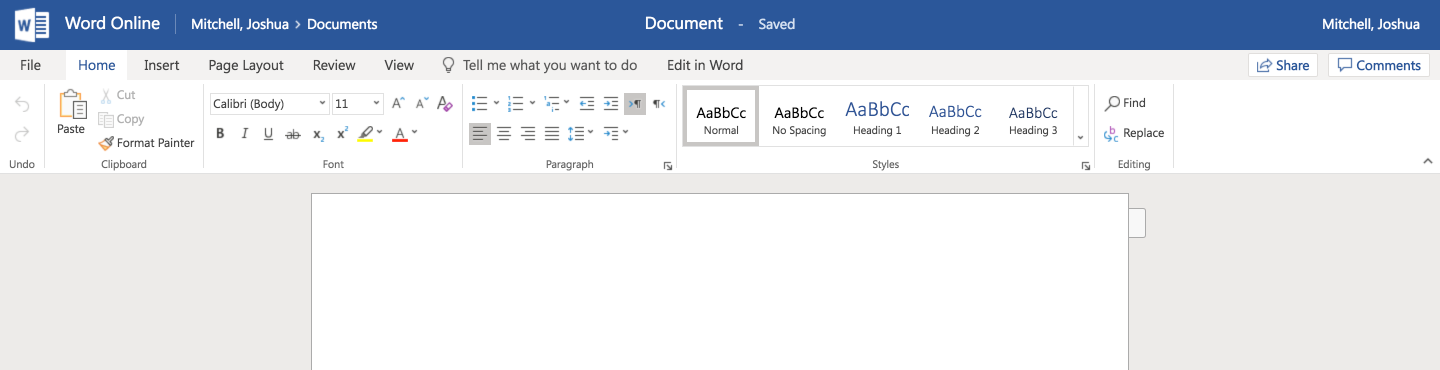Open the File menu
Viewport: 1440px width, 370px height.
[30, 65]
